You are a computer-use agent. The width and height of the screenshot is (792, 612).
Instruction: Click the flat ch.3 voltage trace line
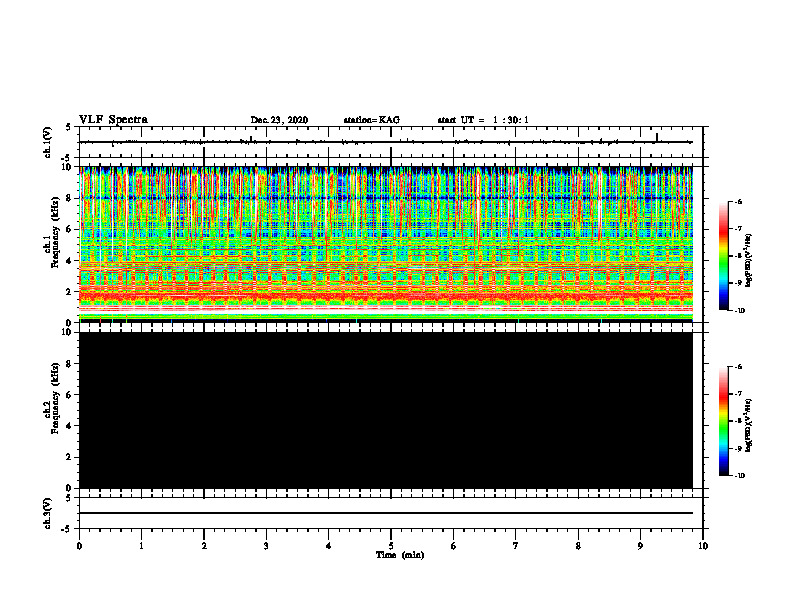click(386, 513)
